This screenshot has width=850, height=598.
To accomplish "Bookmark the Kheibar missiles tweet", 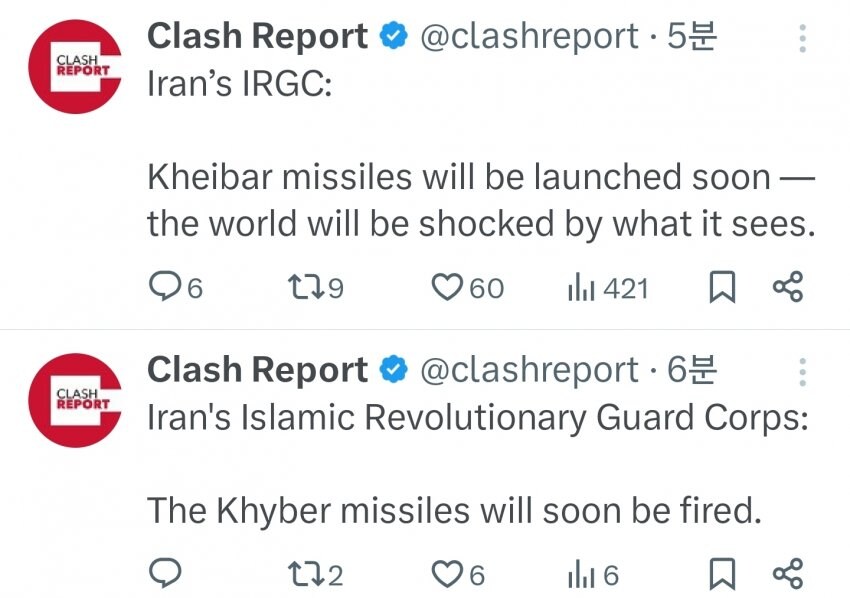I will [x=722, y=288].
